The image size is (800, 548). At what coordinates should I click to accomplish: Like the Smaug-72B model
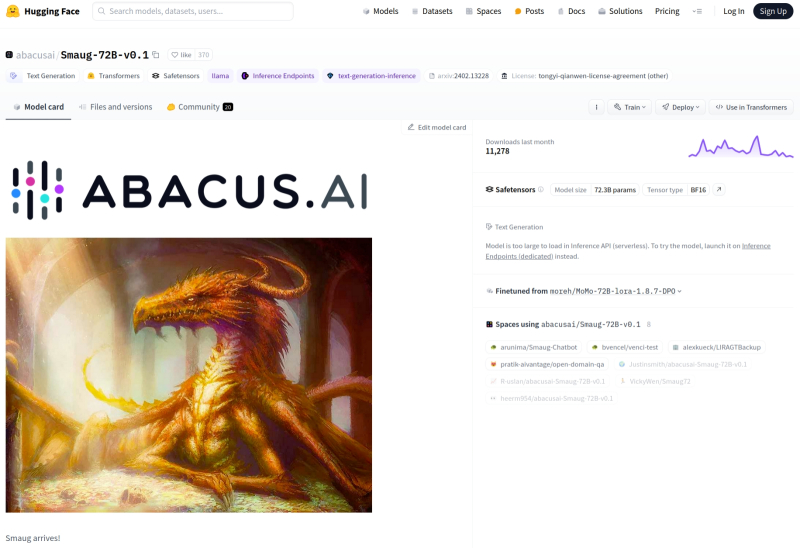[x=181, y=55]
